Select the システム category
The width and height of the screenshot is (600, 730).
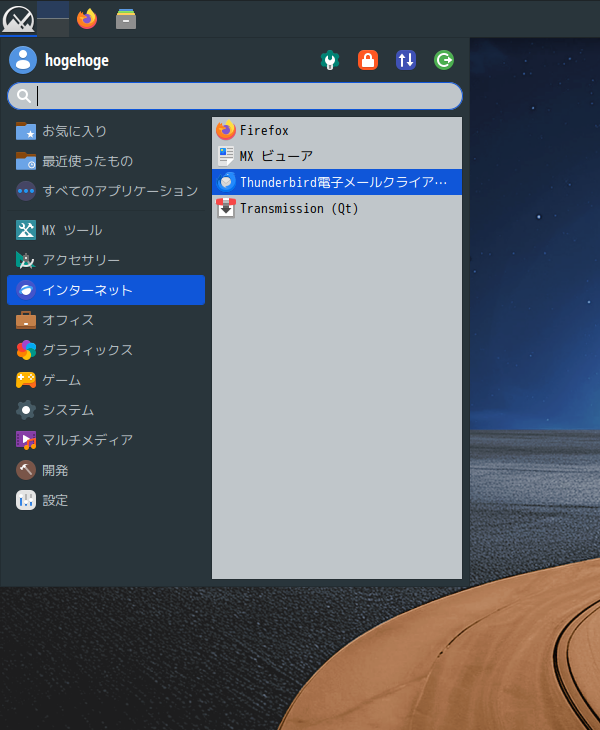coord(106,410)
